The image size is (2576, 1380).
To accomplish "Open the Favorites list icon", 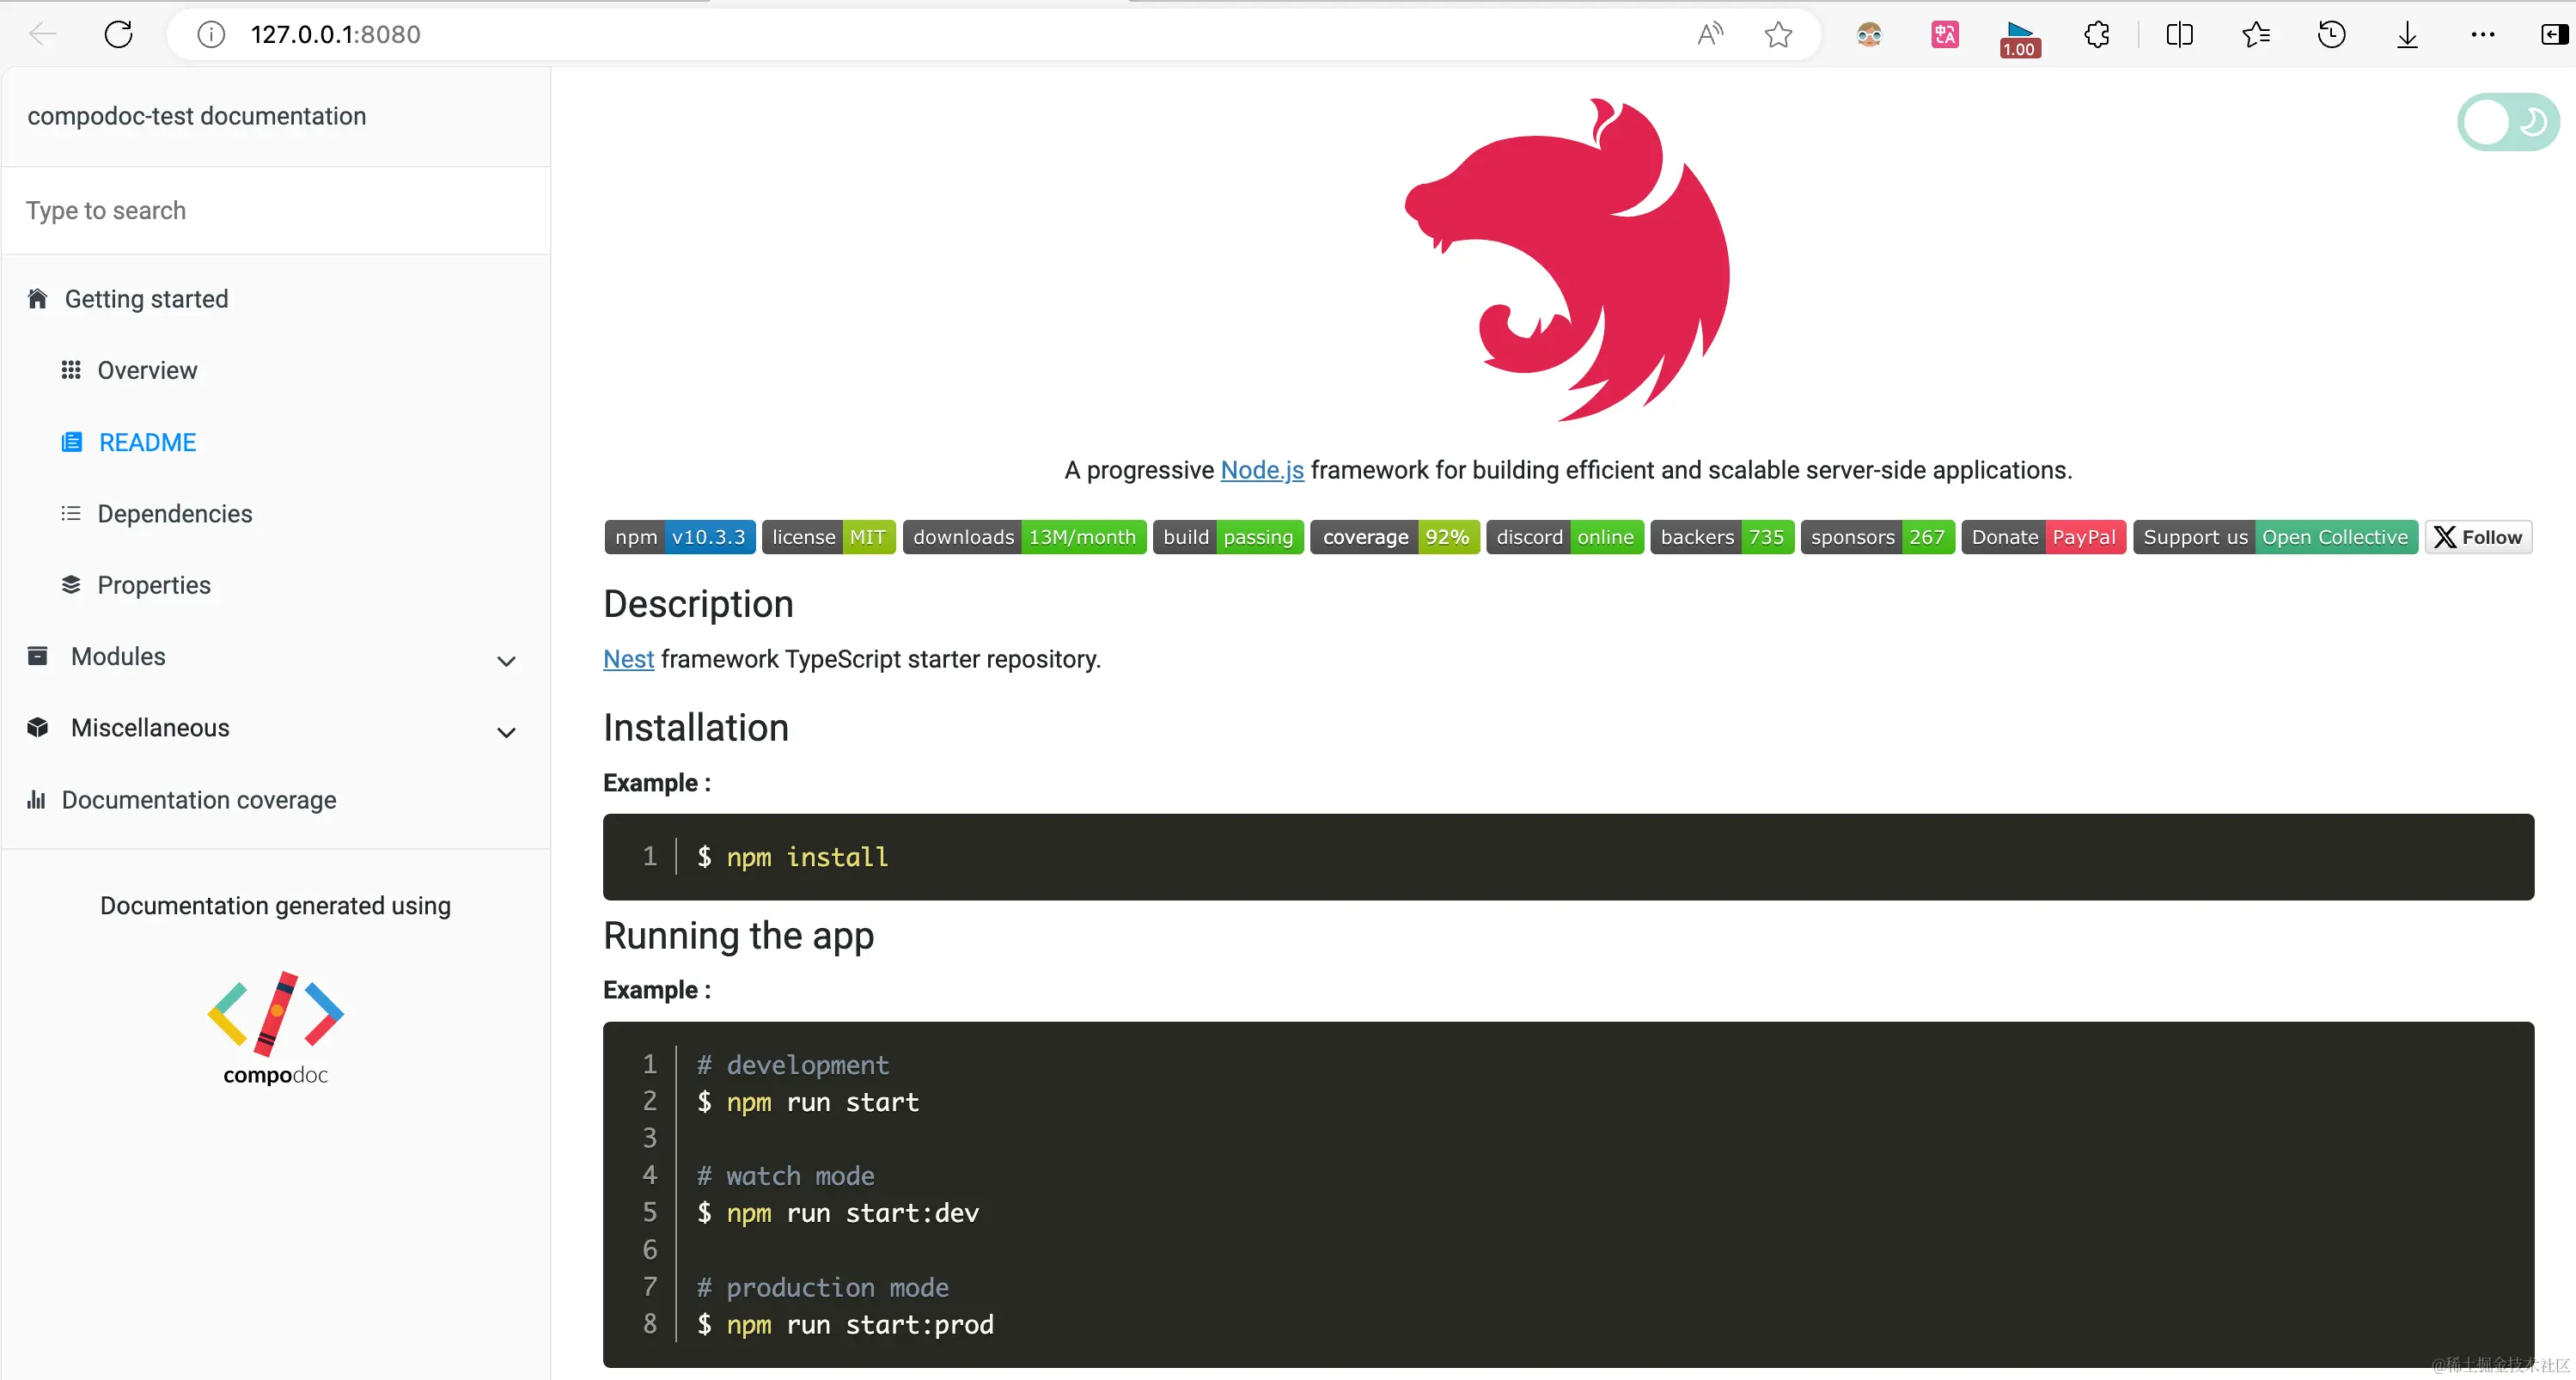I will pyautogui.click(x=2256, y=34).
